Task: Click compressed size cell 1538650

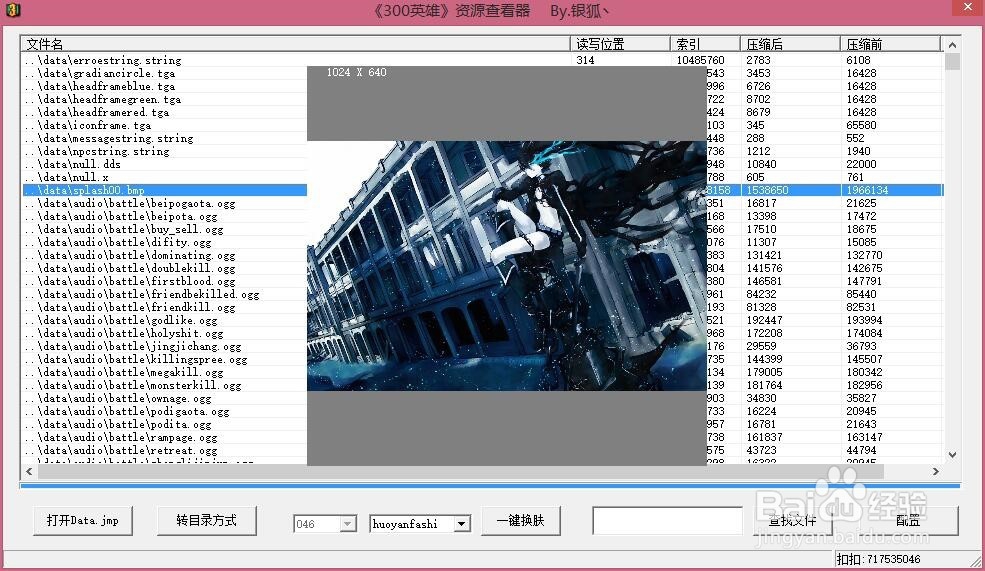Action: click(767, 190)
